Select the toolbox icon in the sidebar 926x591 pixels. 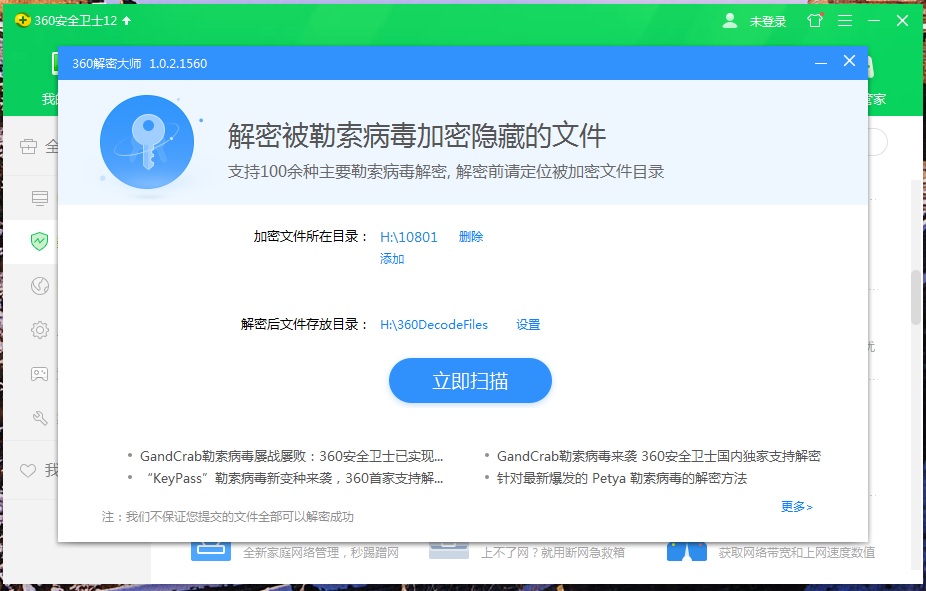28,146
